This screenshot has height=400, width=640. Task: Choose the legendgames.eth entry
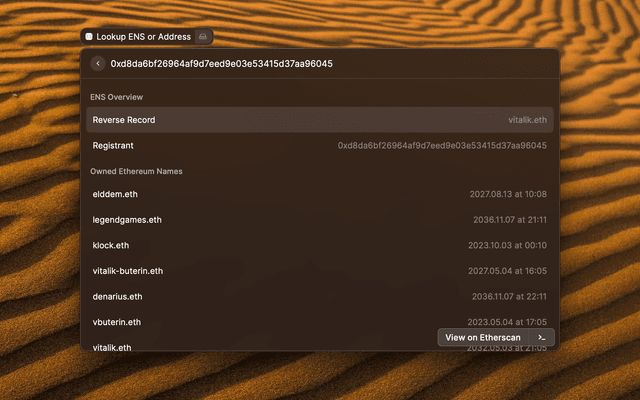[127, 220]
